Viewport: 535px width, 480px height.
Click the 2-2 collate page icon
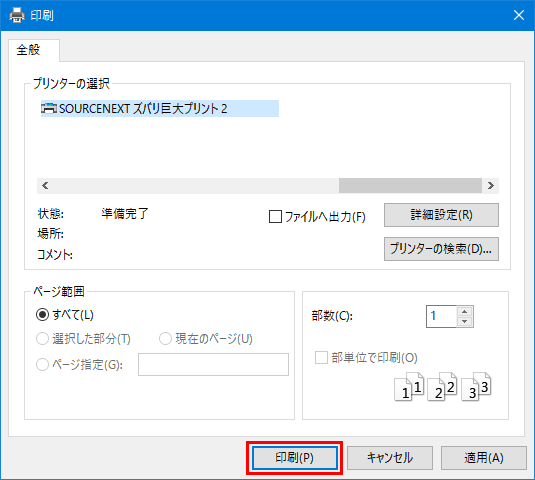point(442,387)
